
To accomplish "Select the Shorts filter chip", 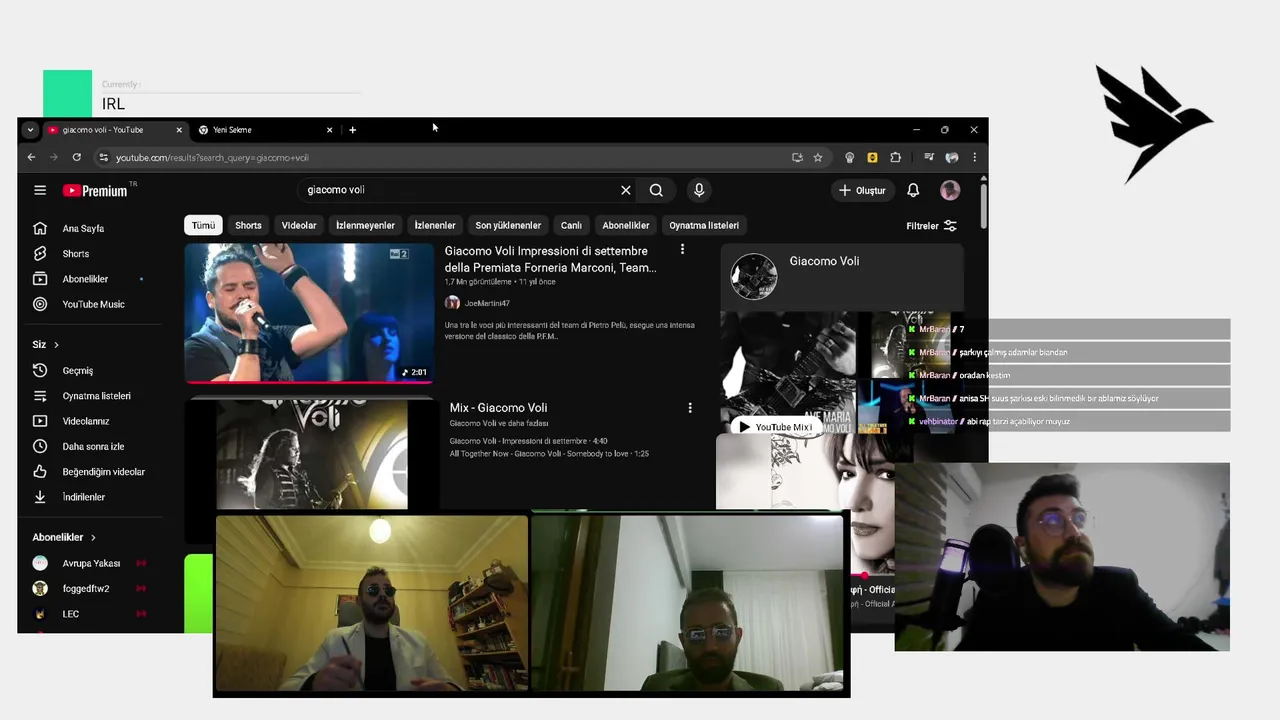I will point(248,225).
